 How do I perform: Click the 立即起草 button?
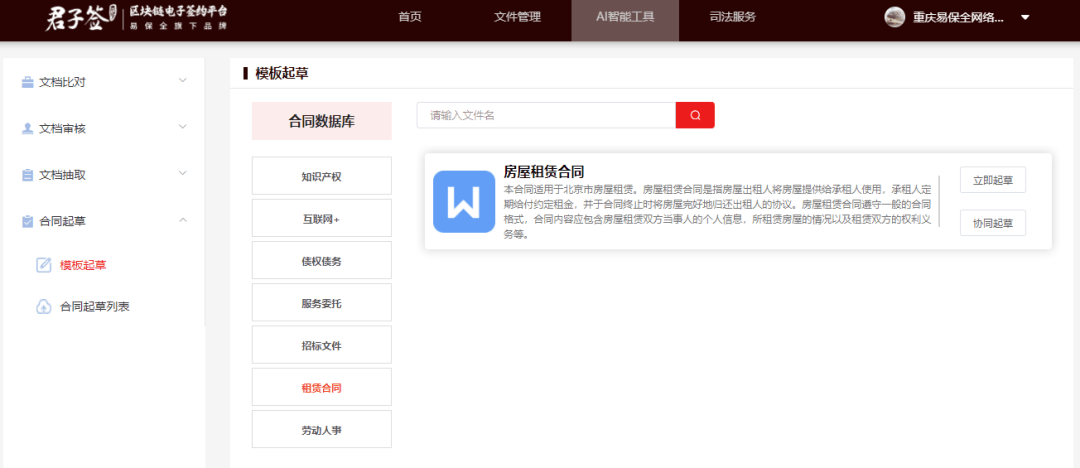pyautogui.click(x=992, y=180)
